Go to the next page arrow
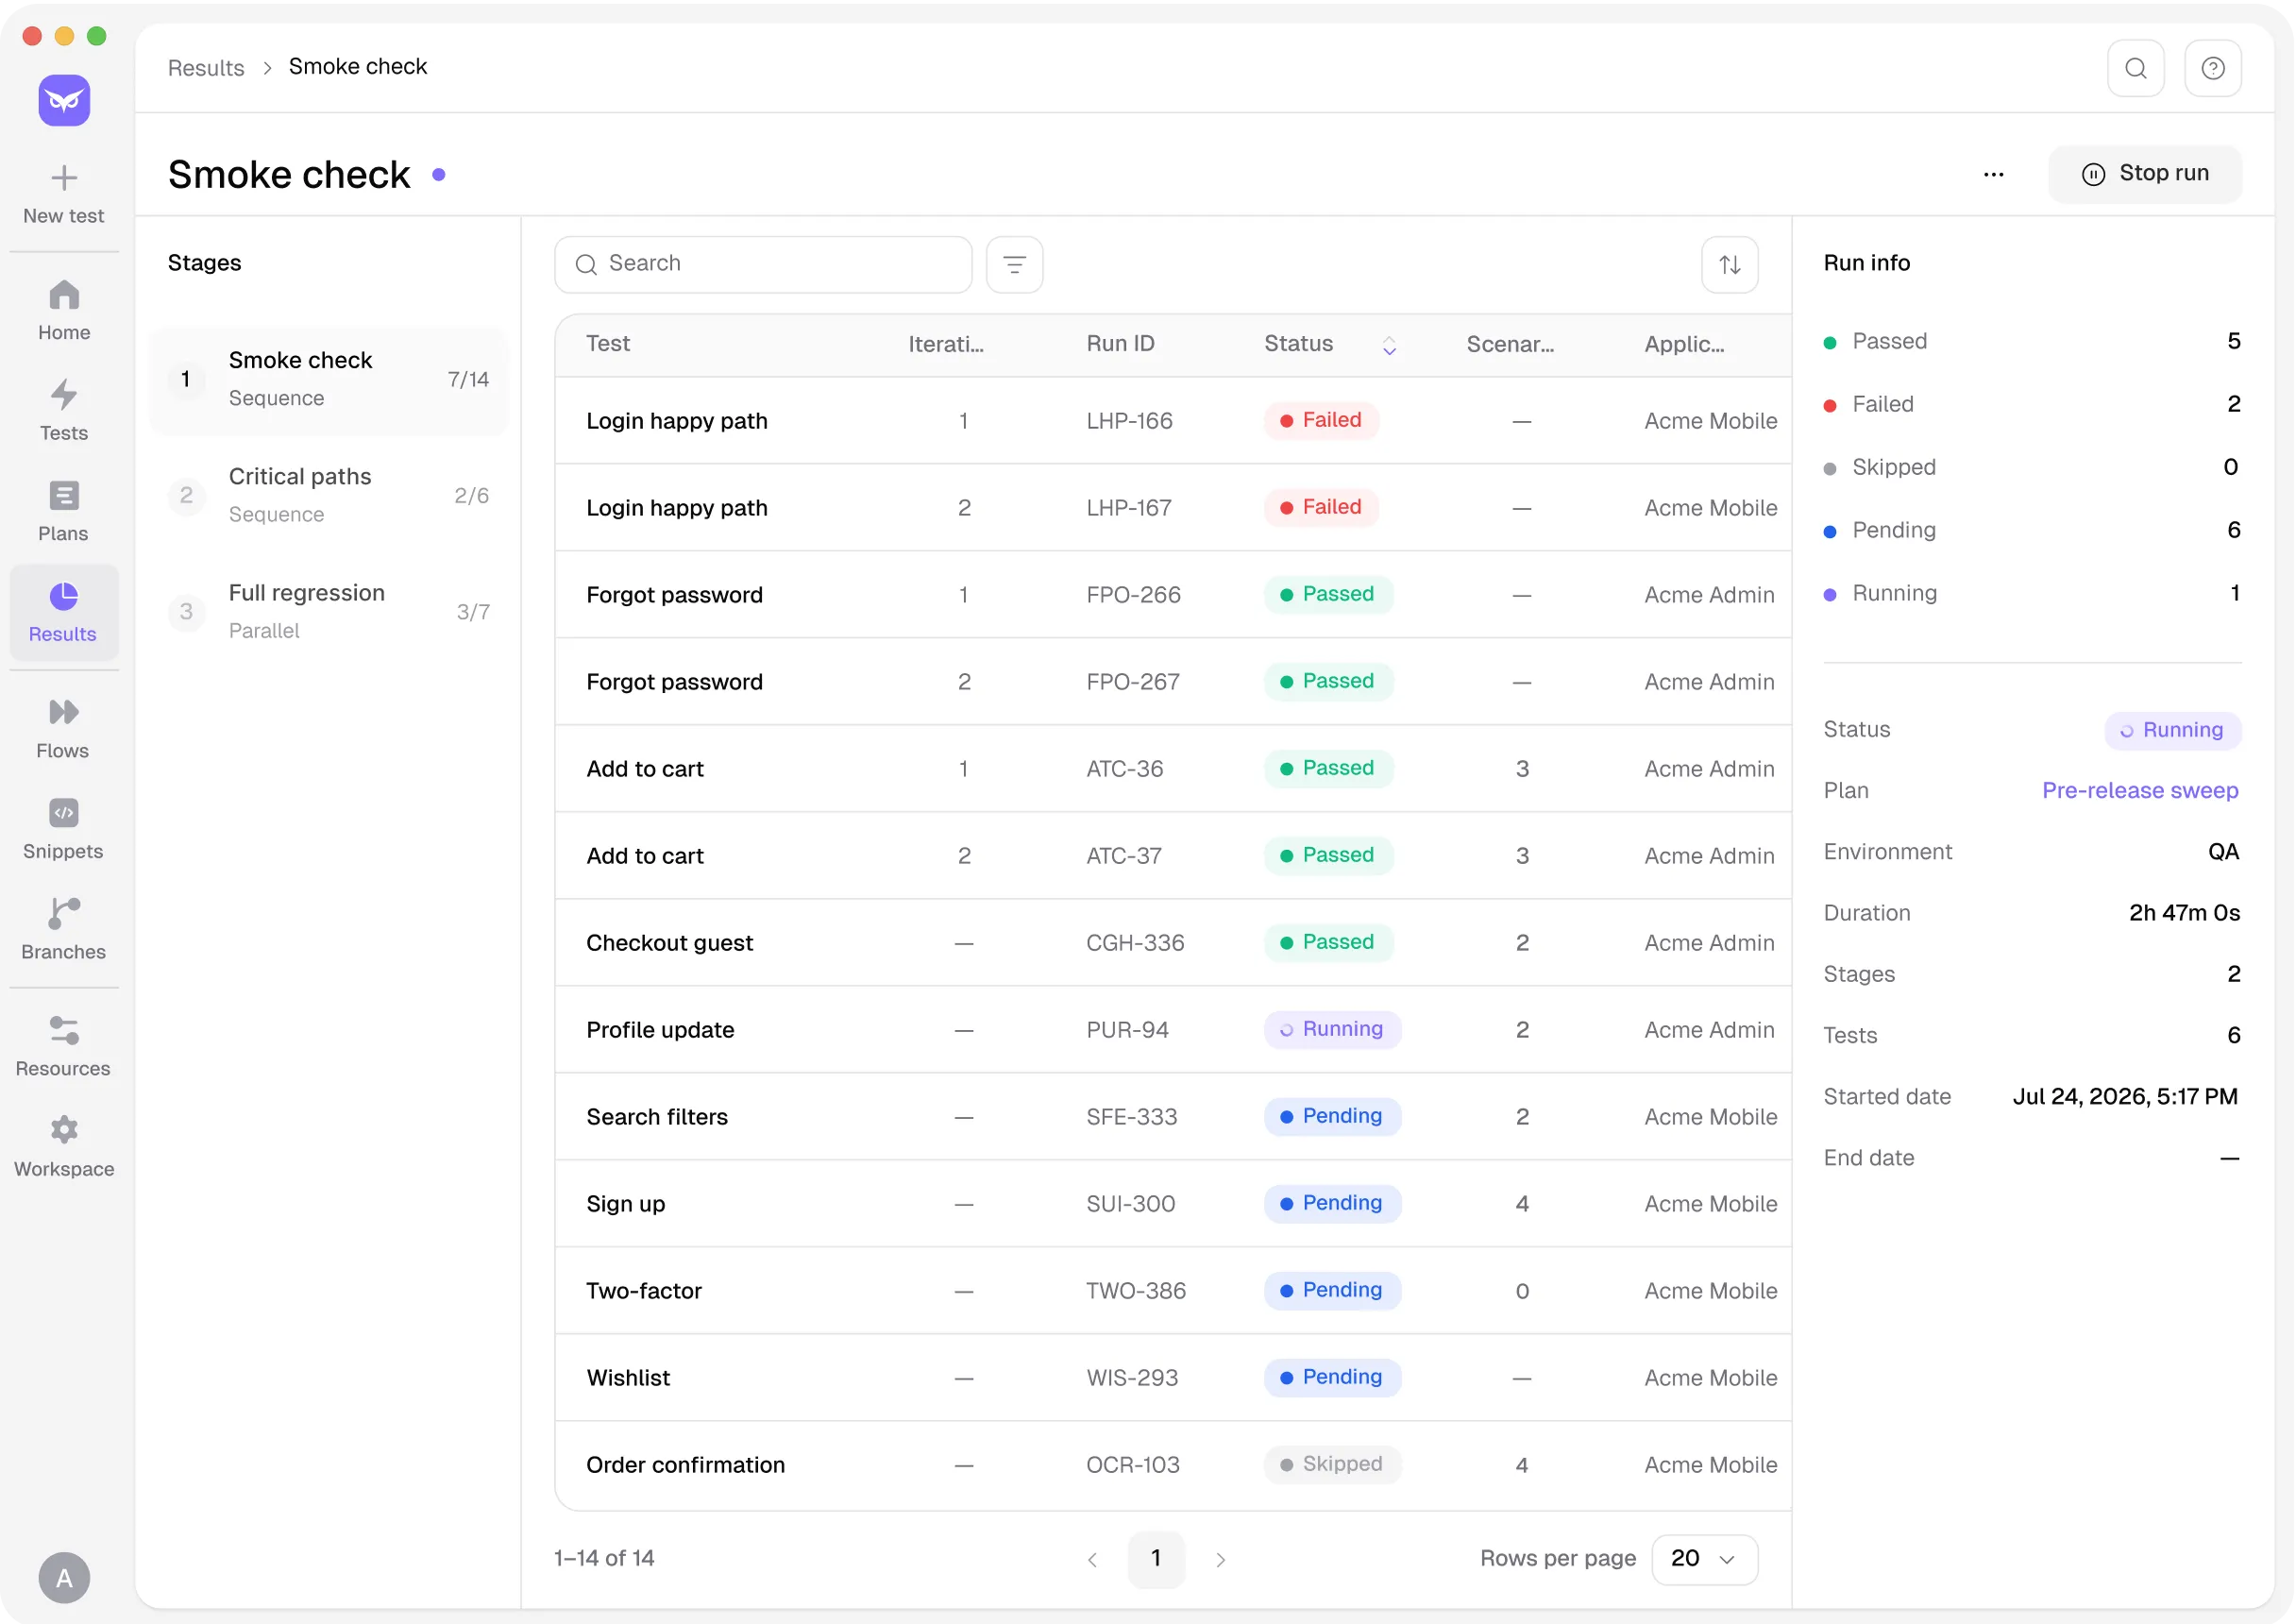The height and width of the screenshot is (1624, 2296). pos(1220,1559)
